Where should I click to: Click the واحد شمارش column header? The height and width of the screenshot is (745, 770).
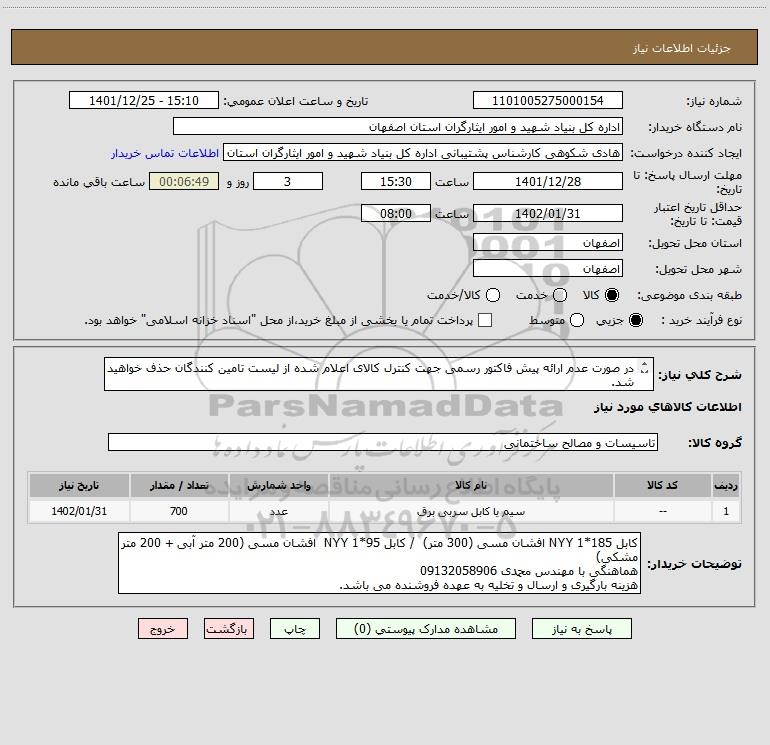pos(278,485)
